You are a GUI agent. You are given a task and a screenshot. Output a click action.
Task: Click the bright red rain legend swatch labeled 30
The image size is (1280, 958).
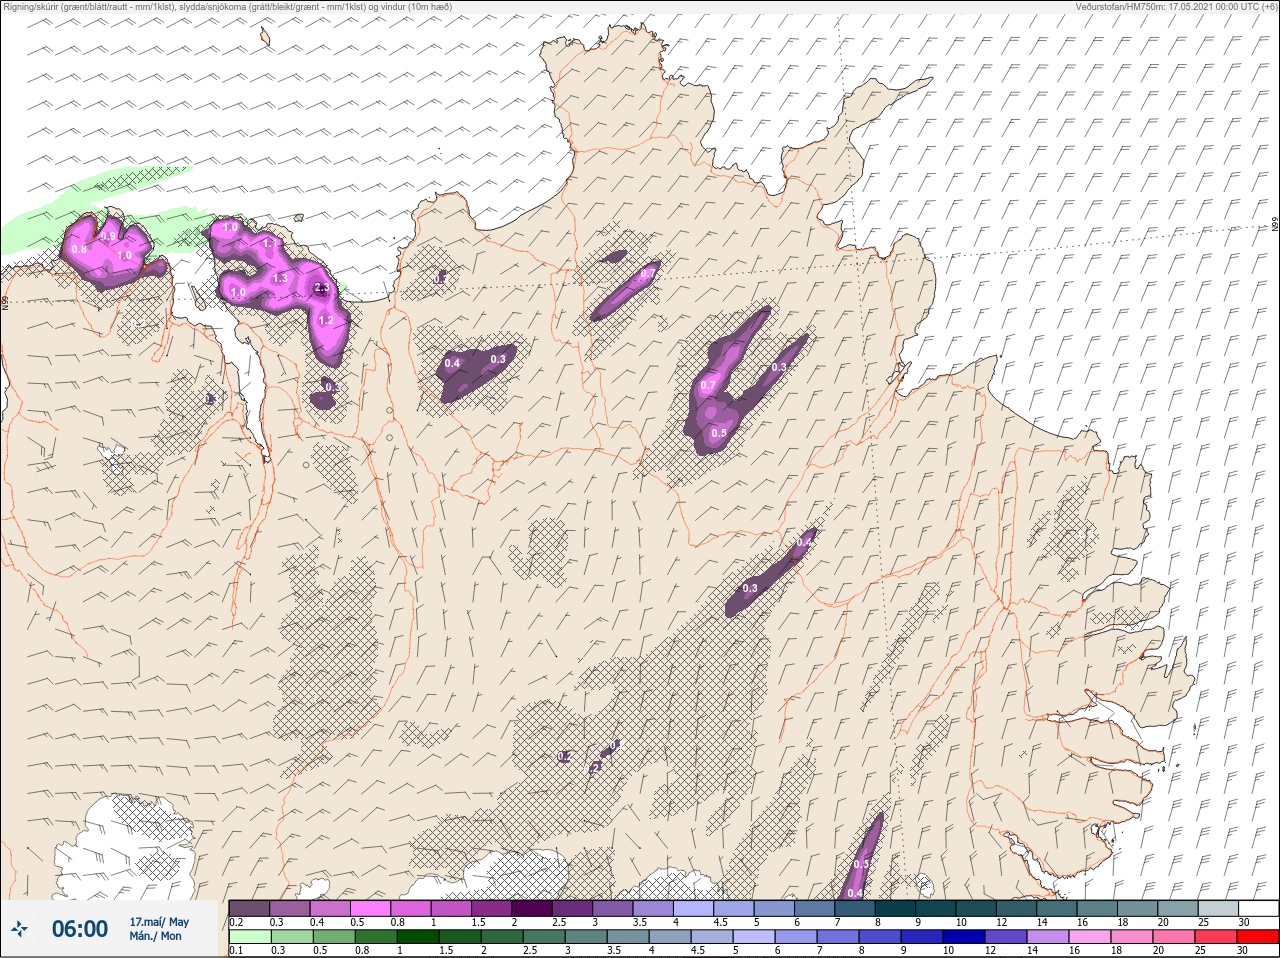click(1257, 937)
